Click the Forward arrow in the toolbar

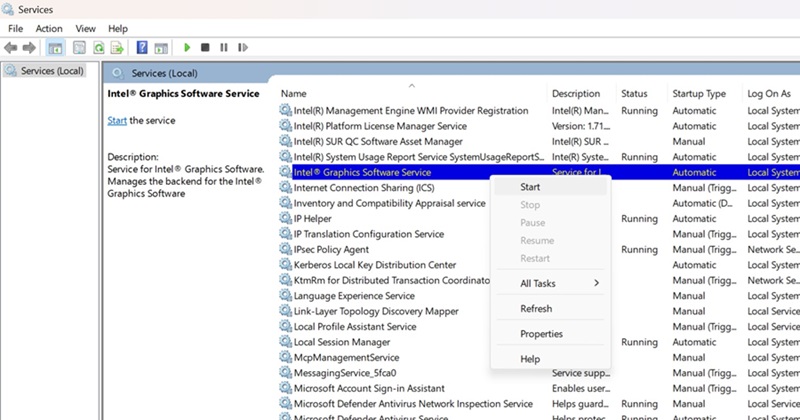(28, 47)
